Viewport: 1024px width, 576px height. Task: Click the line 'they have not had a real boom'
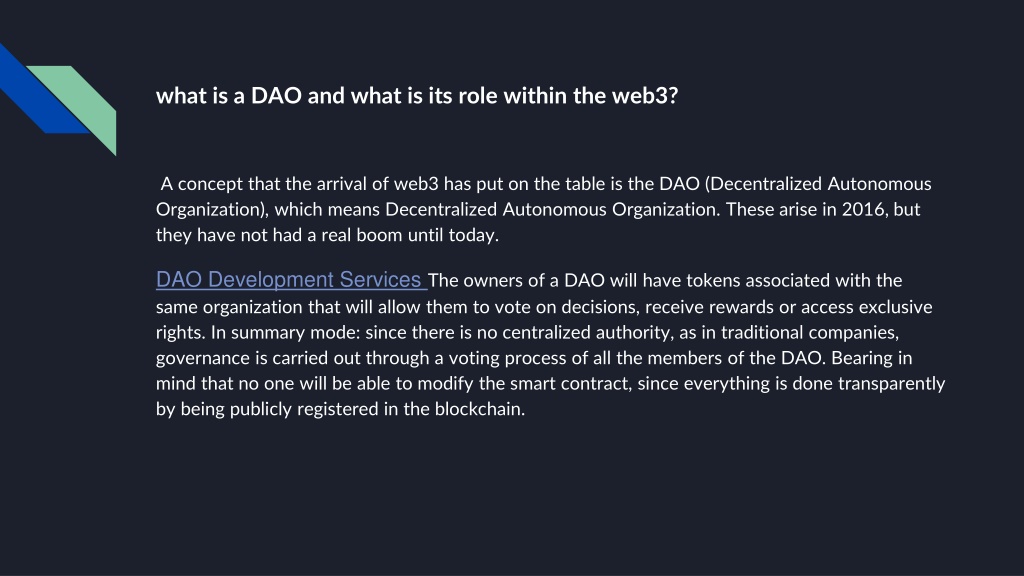327,235
